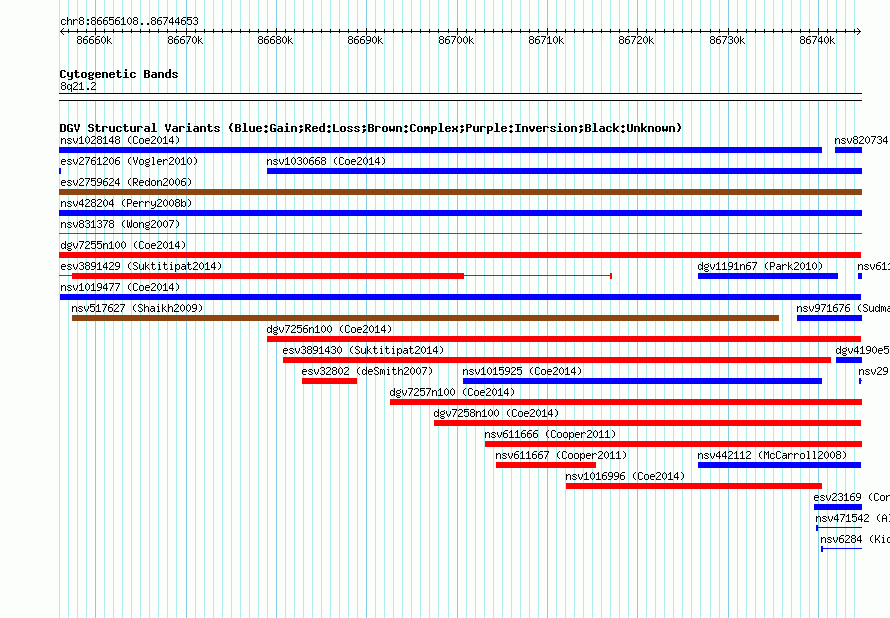The width and height of the screenshot is (890, 618).
Task: Click the esv23169 variant label
Action: pyautogui.click(x=837, y=497)
